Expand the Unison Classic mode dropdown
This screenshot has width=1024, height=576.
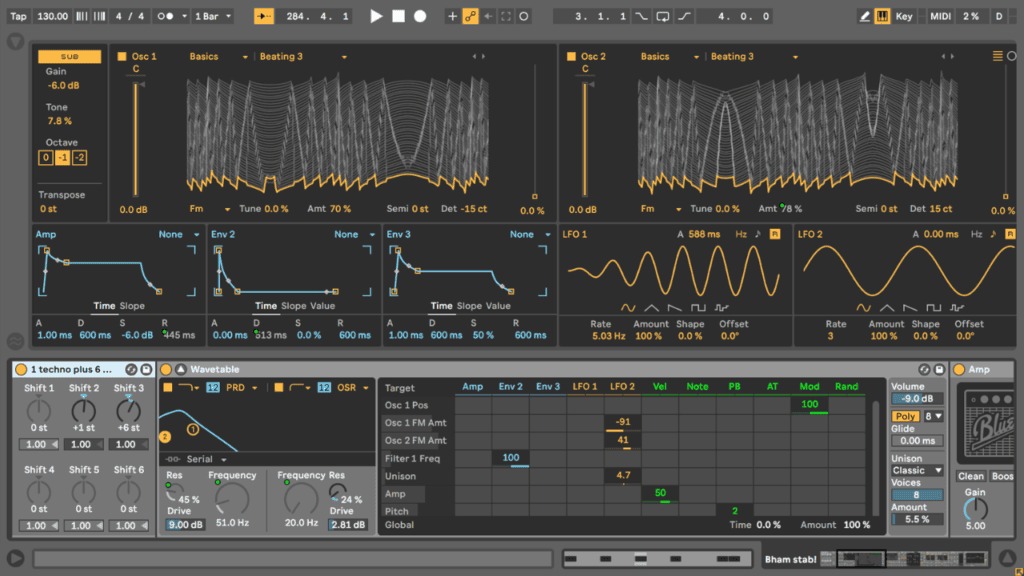tap(917, 470)
